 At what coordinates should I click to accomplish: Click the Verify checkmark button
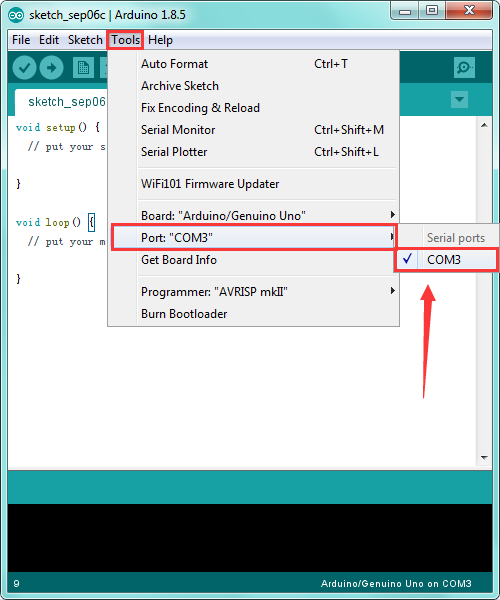click(24, 68)
